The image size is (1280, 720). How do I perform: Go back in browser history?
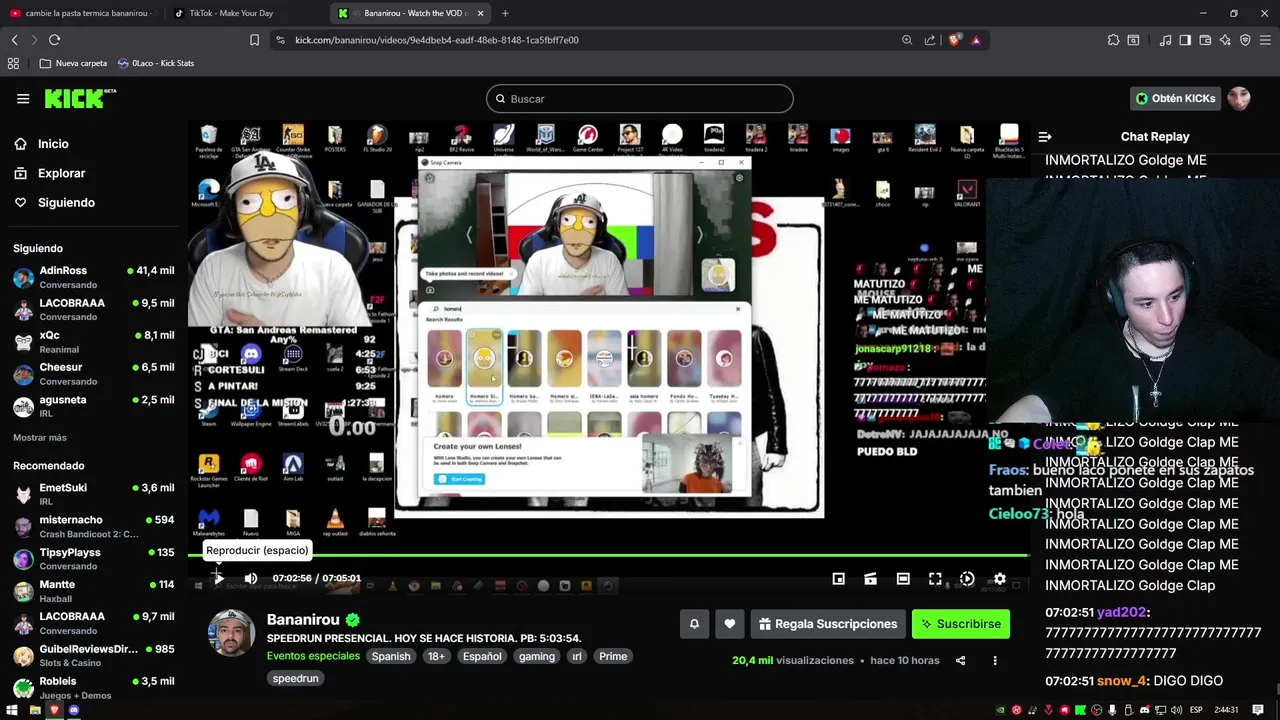(x=15, y=40)
